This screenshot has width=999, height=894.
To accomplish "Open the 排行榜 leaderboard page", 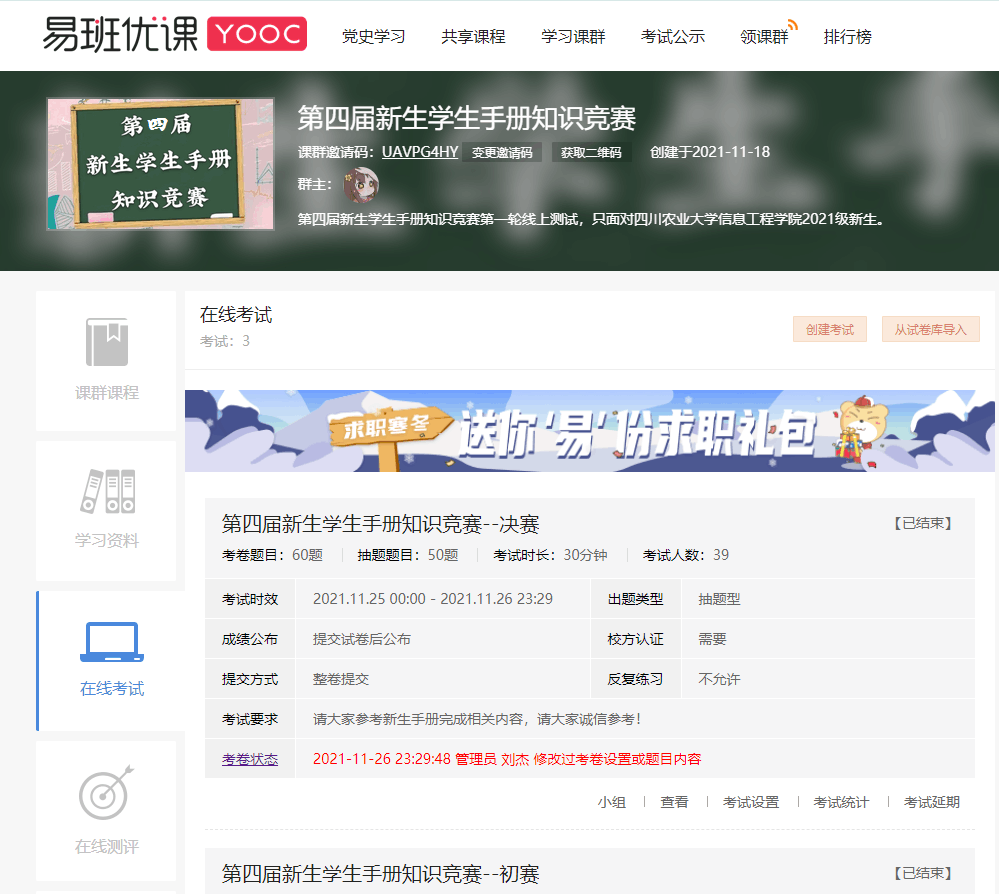I will pos(847,37).
